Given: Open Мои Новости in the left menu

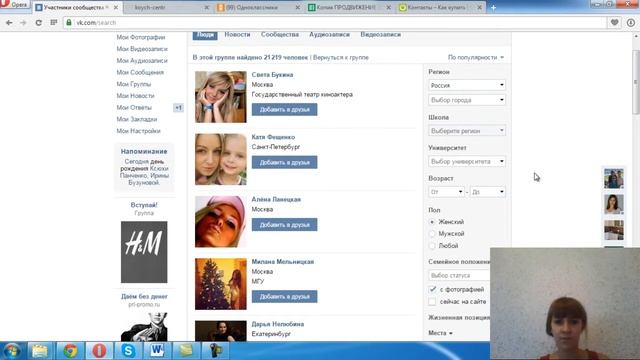Looking at the screenshot, I should coord(136,96).
